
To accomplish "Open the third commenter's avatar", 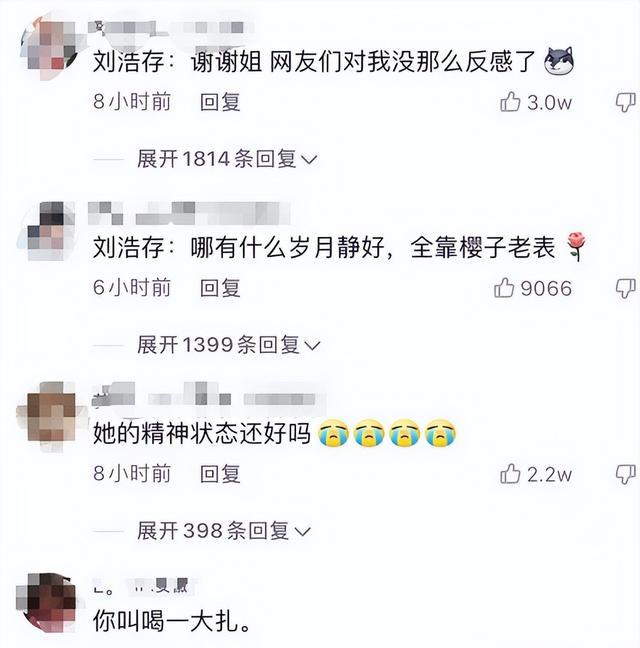I will [49, 417].
